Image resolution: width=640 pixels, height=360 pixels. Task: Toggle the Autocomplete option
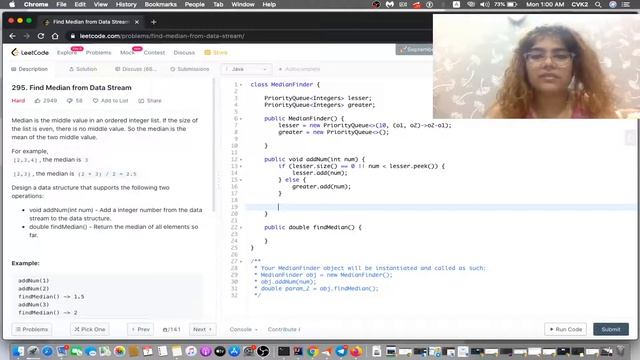click(299, 69)
